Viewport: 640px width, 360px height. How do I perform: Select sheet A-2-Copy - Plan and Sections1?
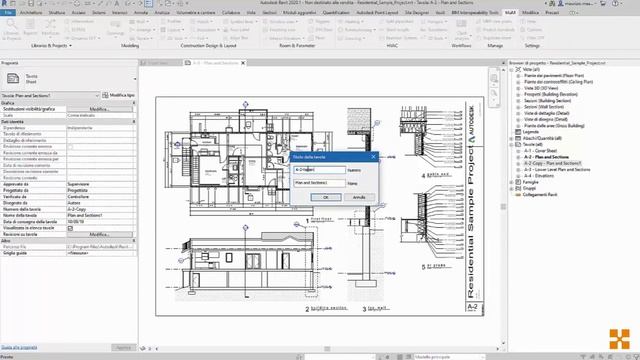(552, 163)
